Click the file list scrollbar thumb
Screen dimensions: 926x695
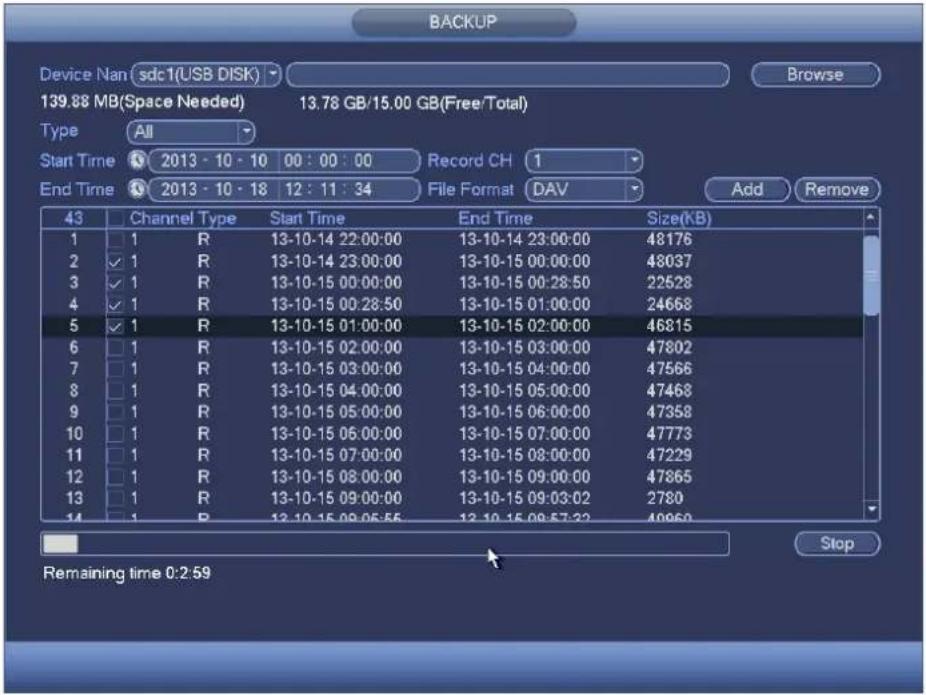tap(872, 275)
